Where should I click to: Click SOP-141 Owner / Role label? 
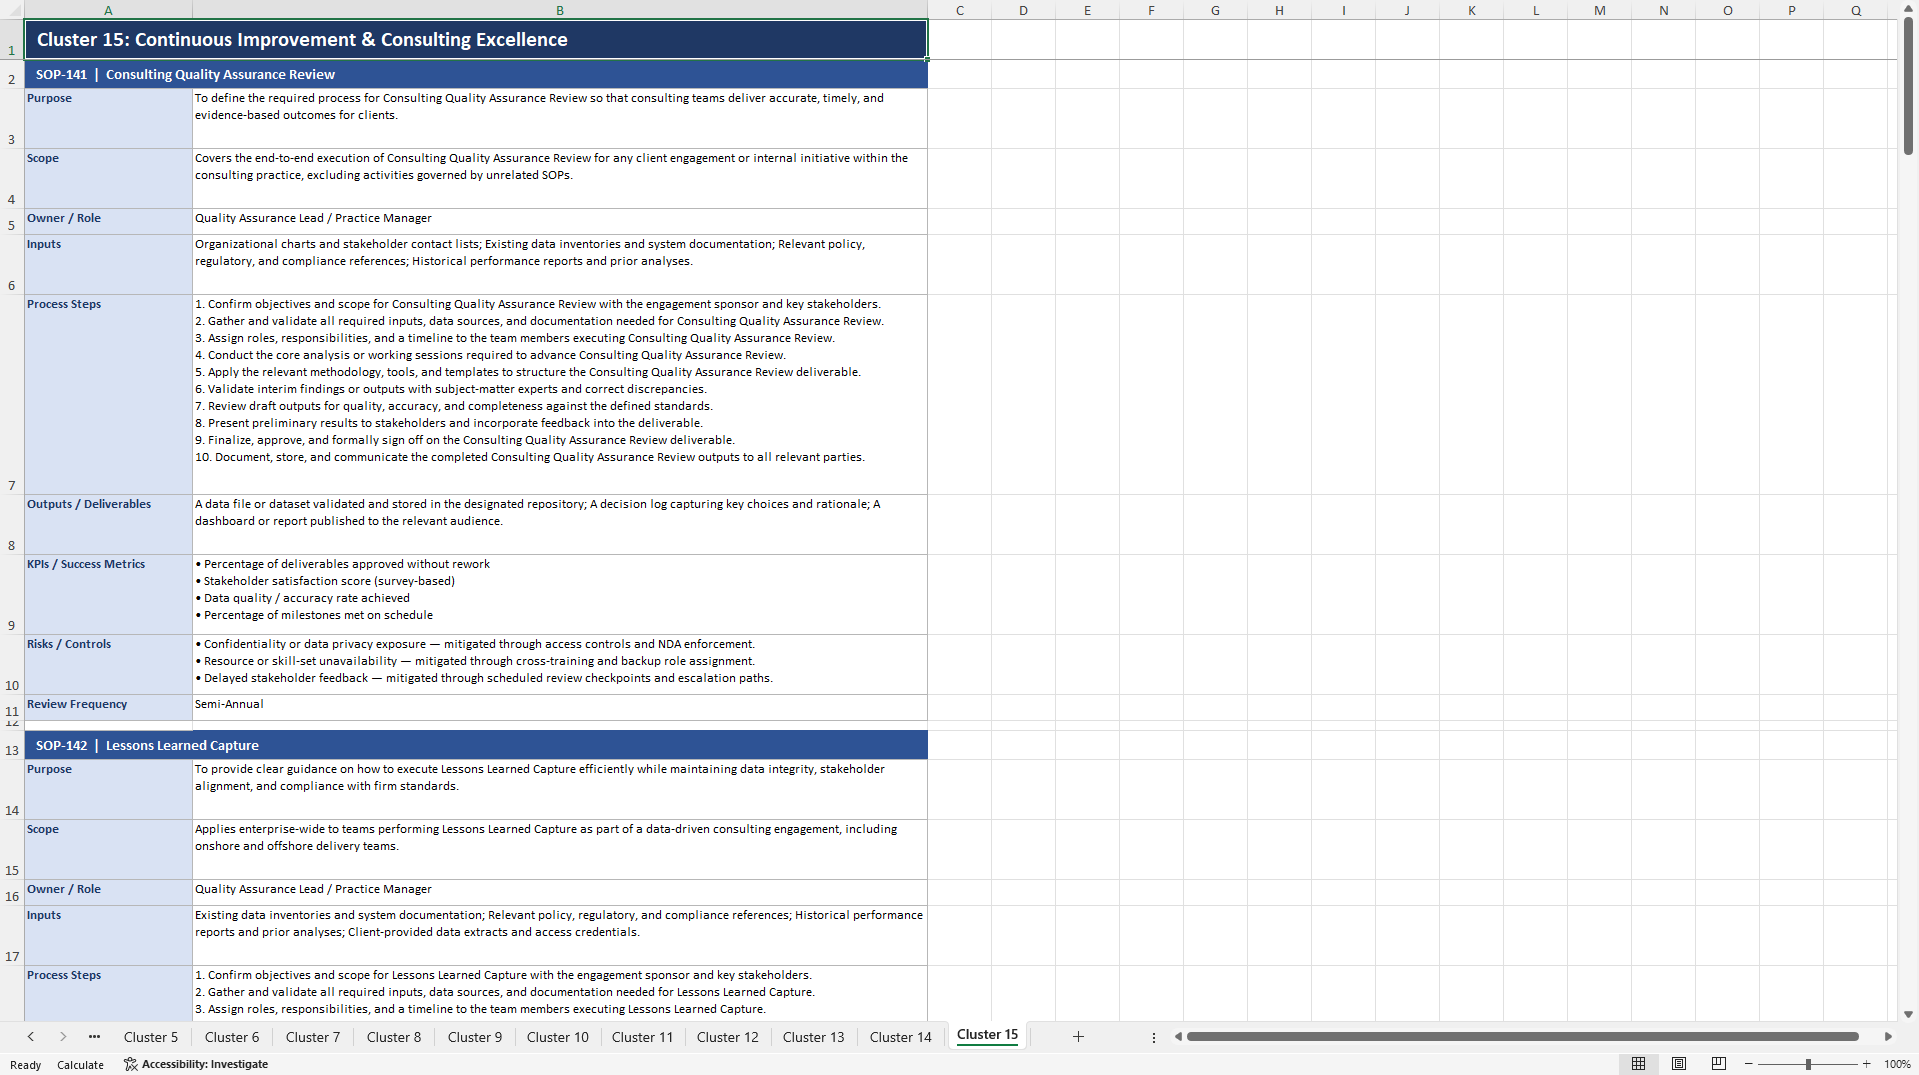[x=108, y=222]
